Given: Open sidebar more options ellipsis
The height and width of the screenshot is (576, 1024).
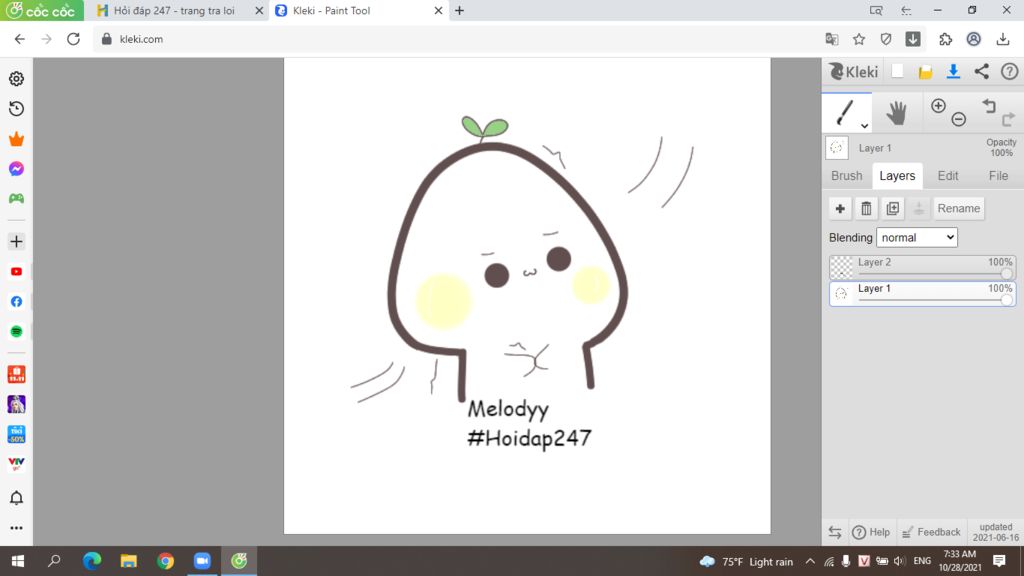Looking at the screenshot, I should pyautogui.click(x=16, y=528).
